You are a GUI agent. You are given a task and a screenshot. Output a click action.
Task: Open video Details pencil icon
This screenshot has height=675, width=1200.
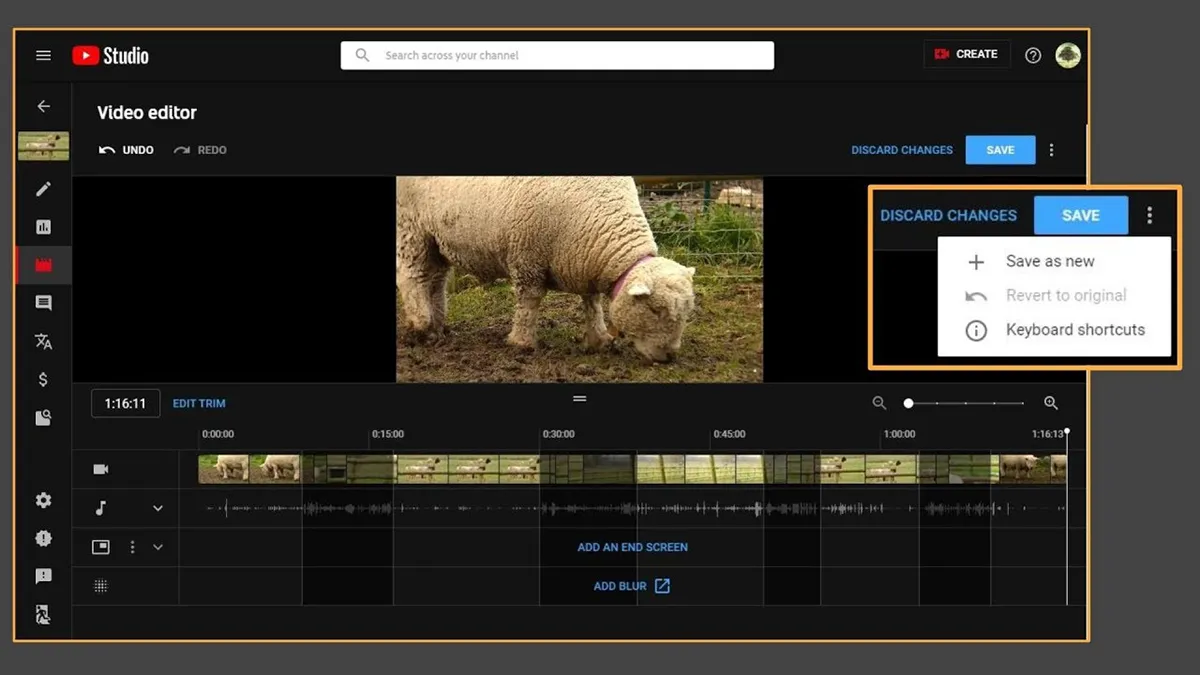tap(43, 189)
